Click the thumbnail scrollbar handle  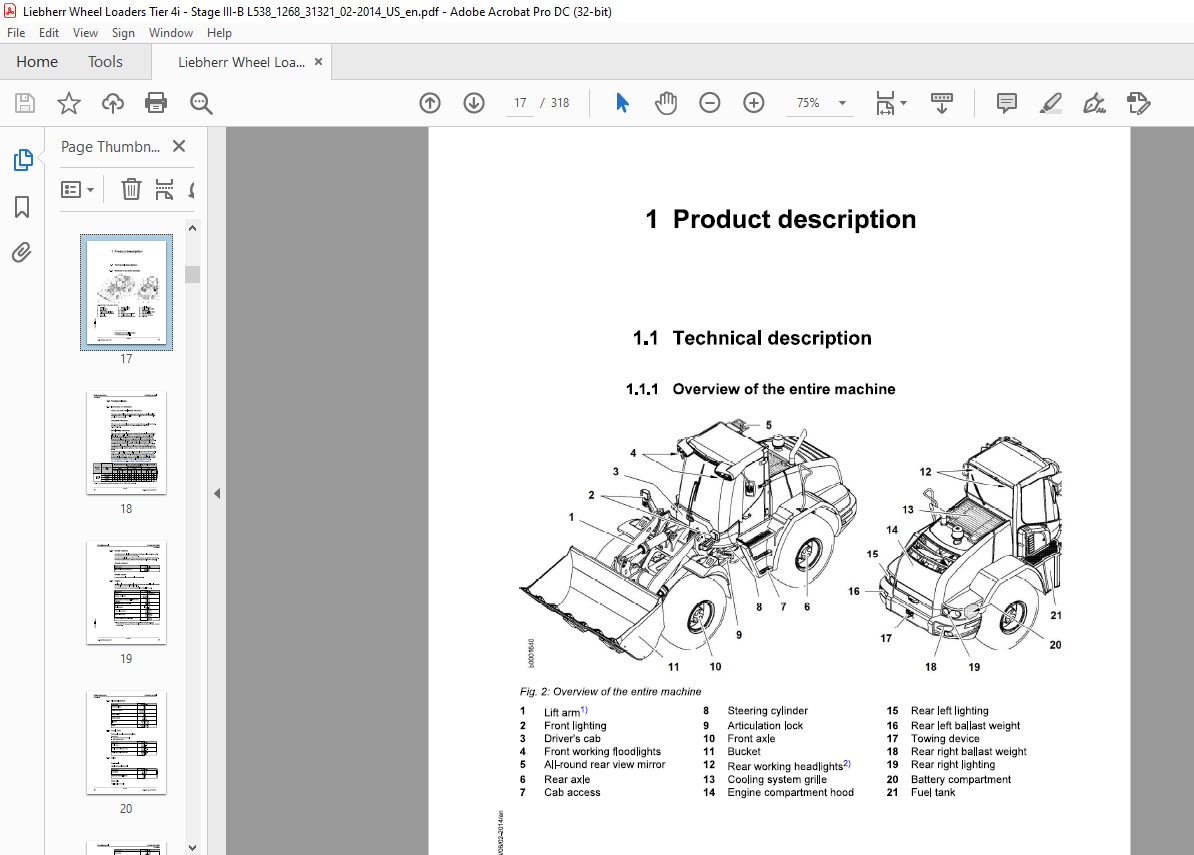tap(193, 274)
